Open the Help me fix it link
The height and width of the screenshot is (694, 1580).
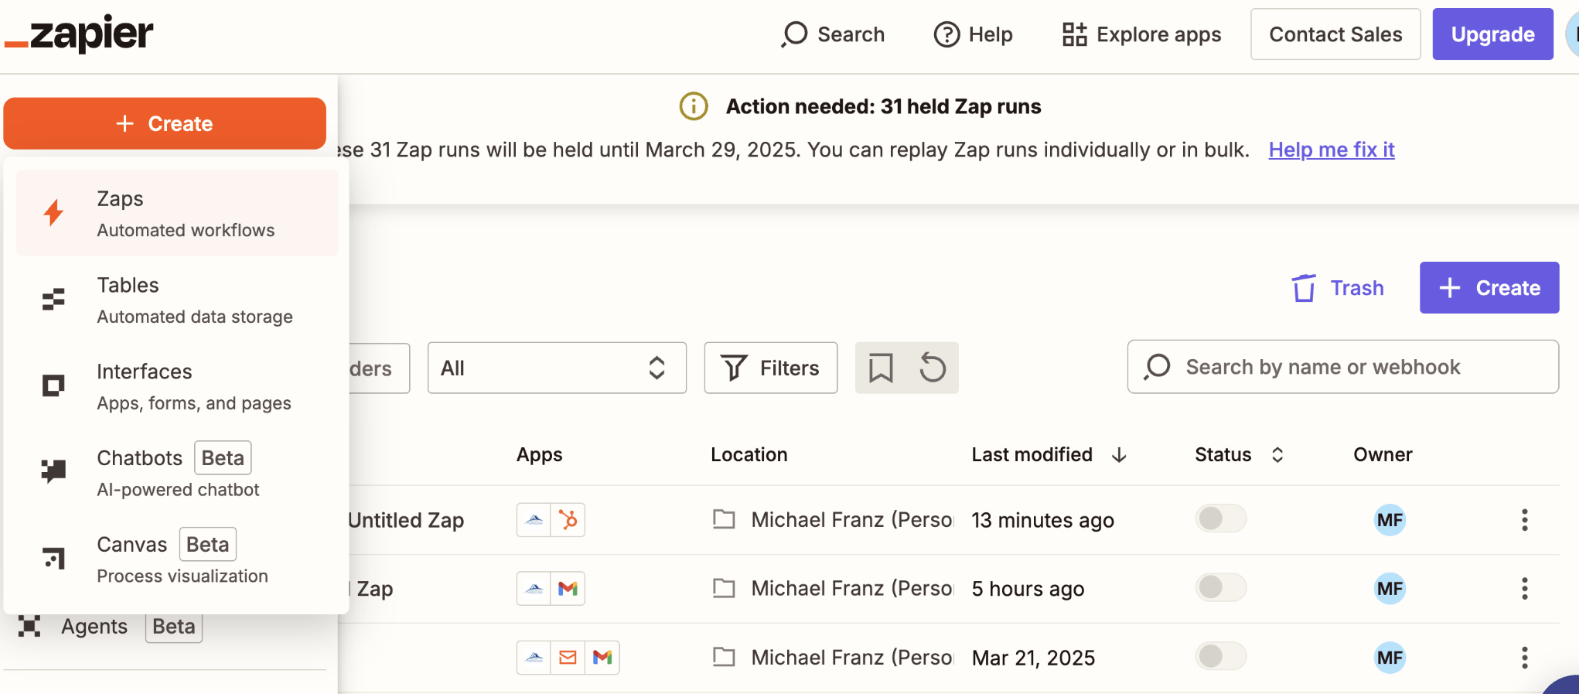[1331, 150]
